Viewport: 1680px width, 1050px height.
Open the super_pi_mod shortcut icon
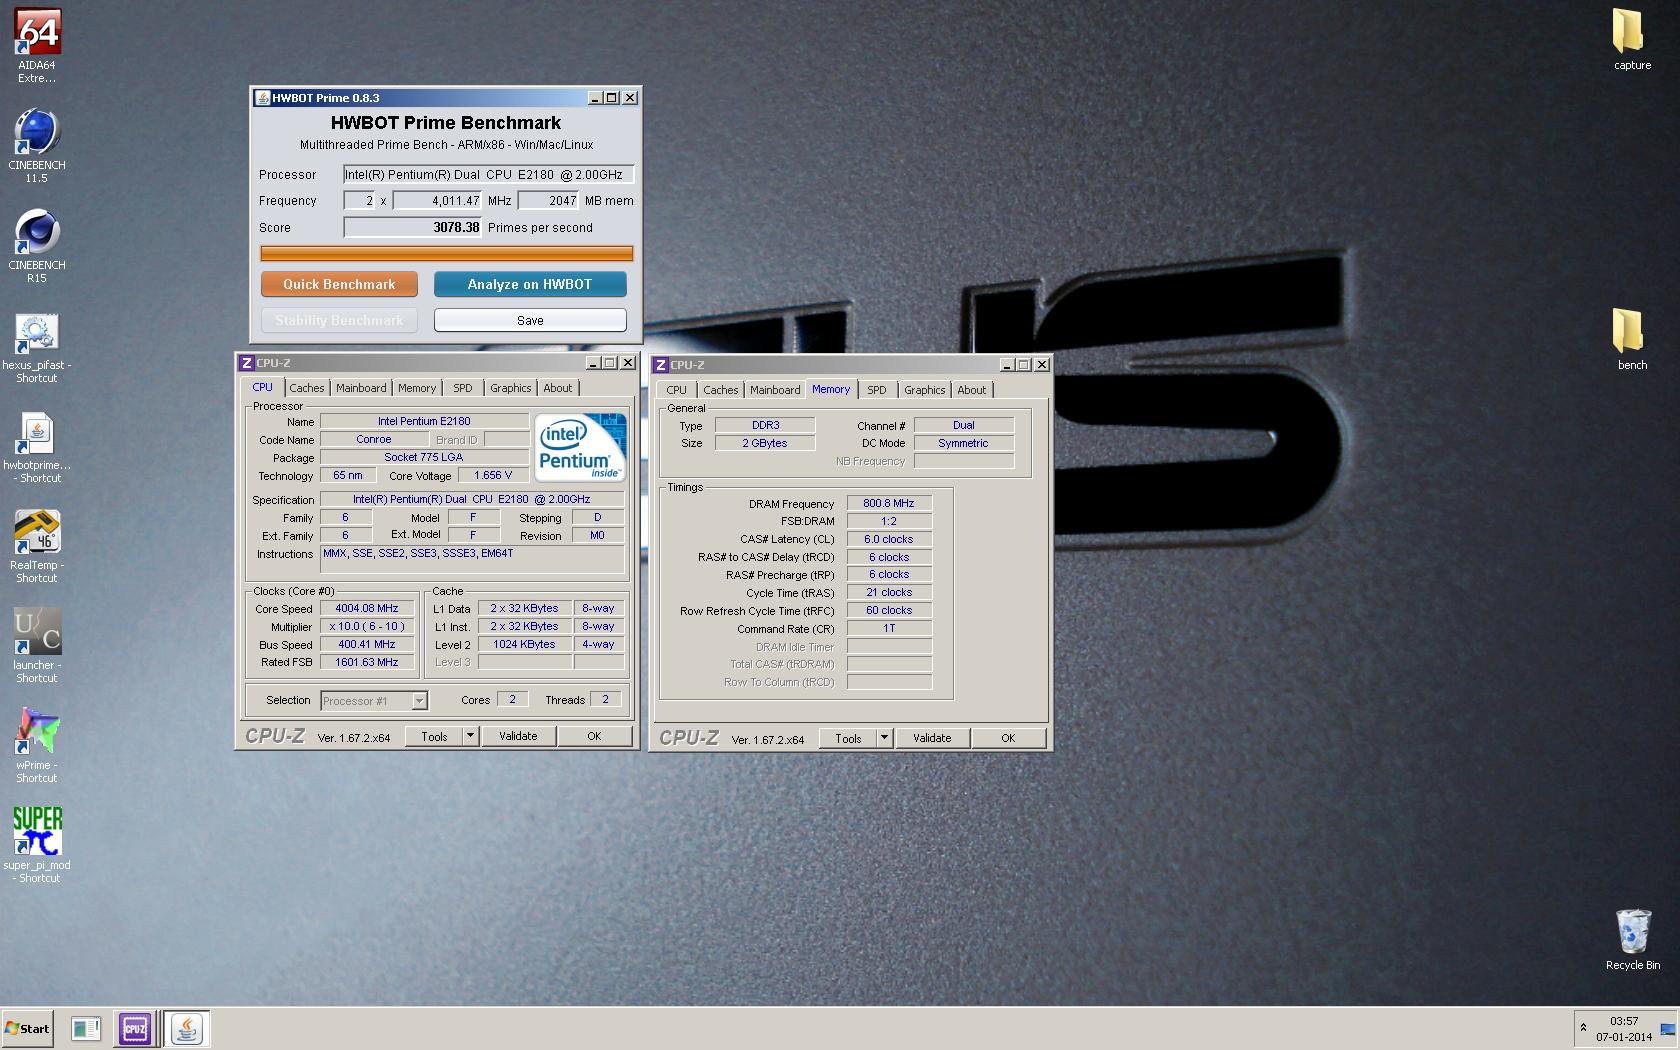pyautogui.click(x=37, y=846)
